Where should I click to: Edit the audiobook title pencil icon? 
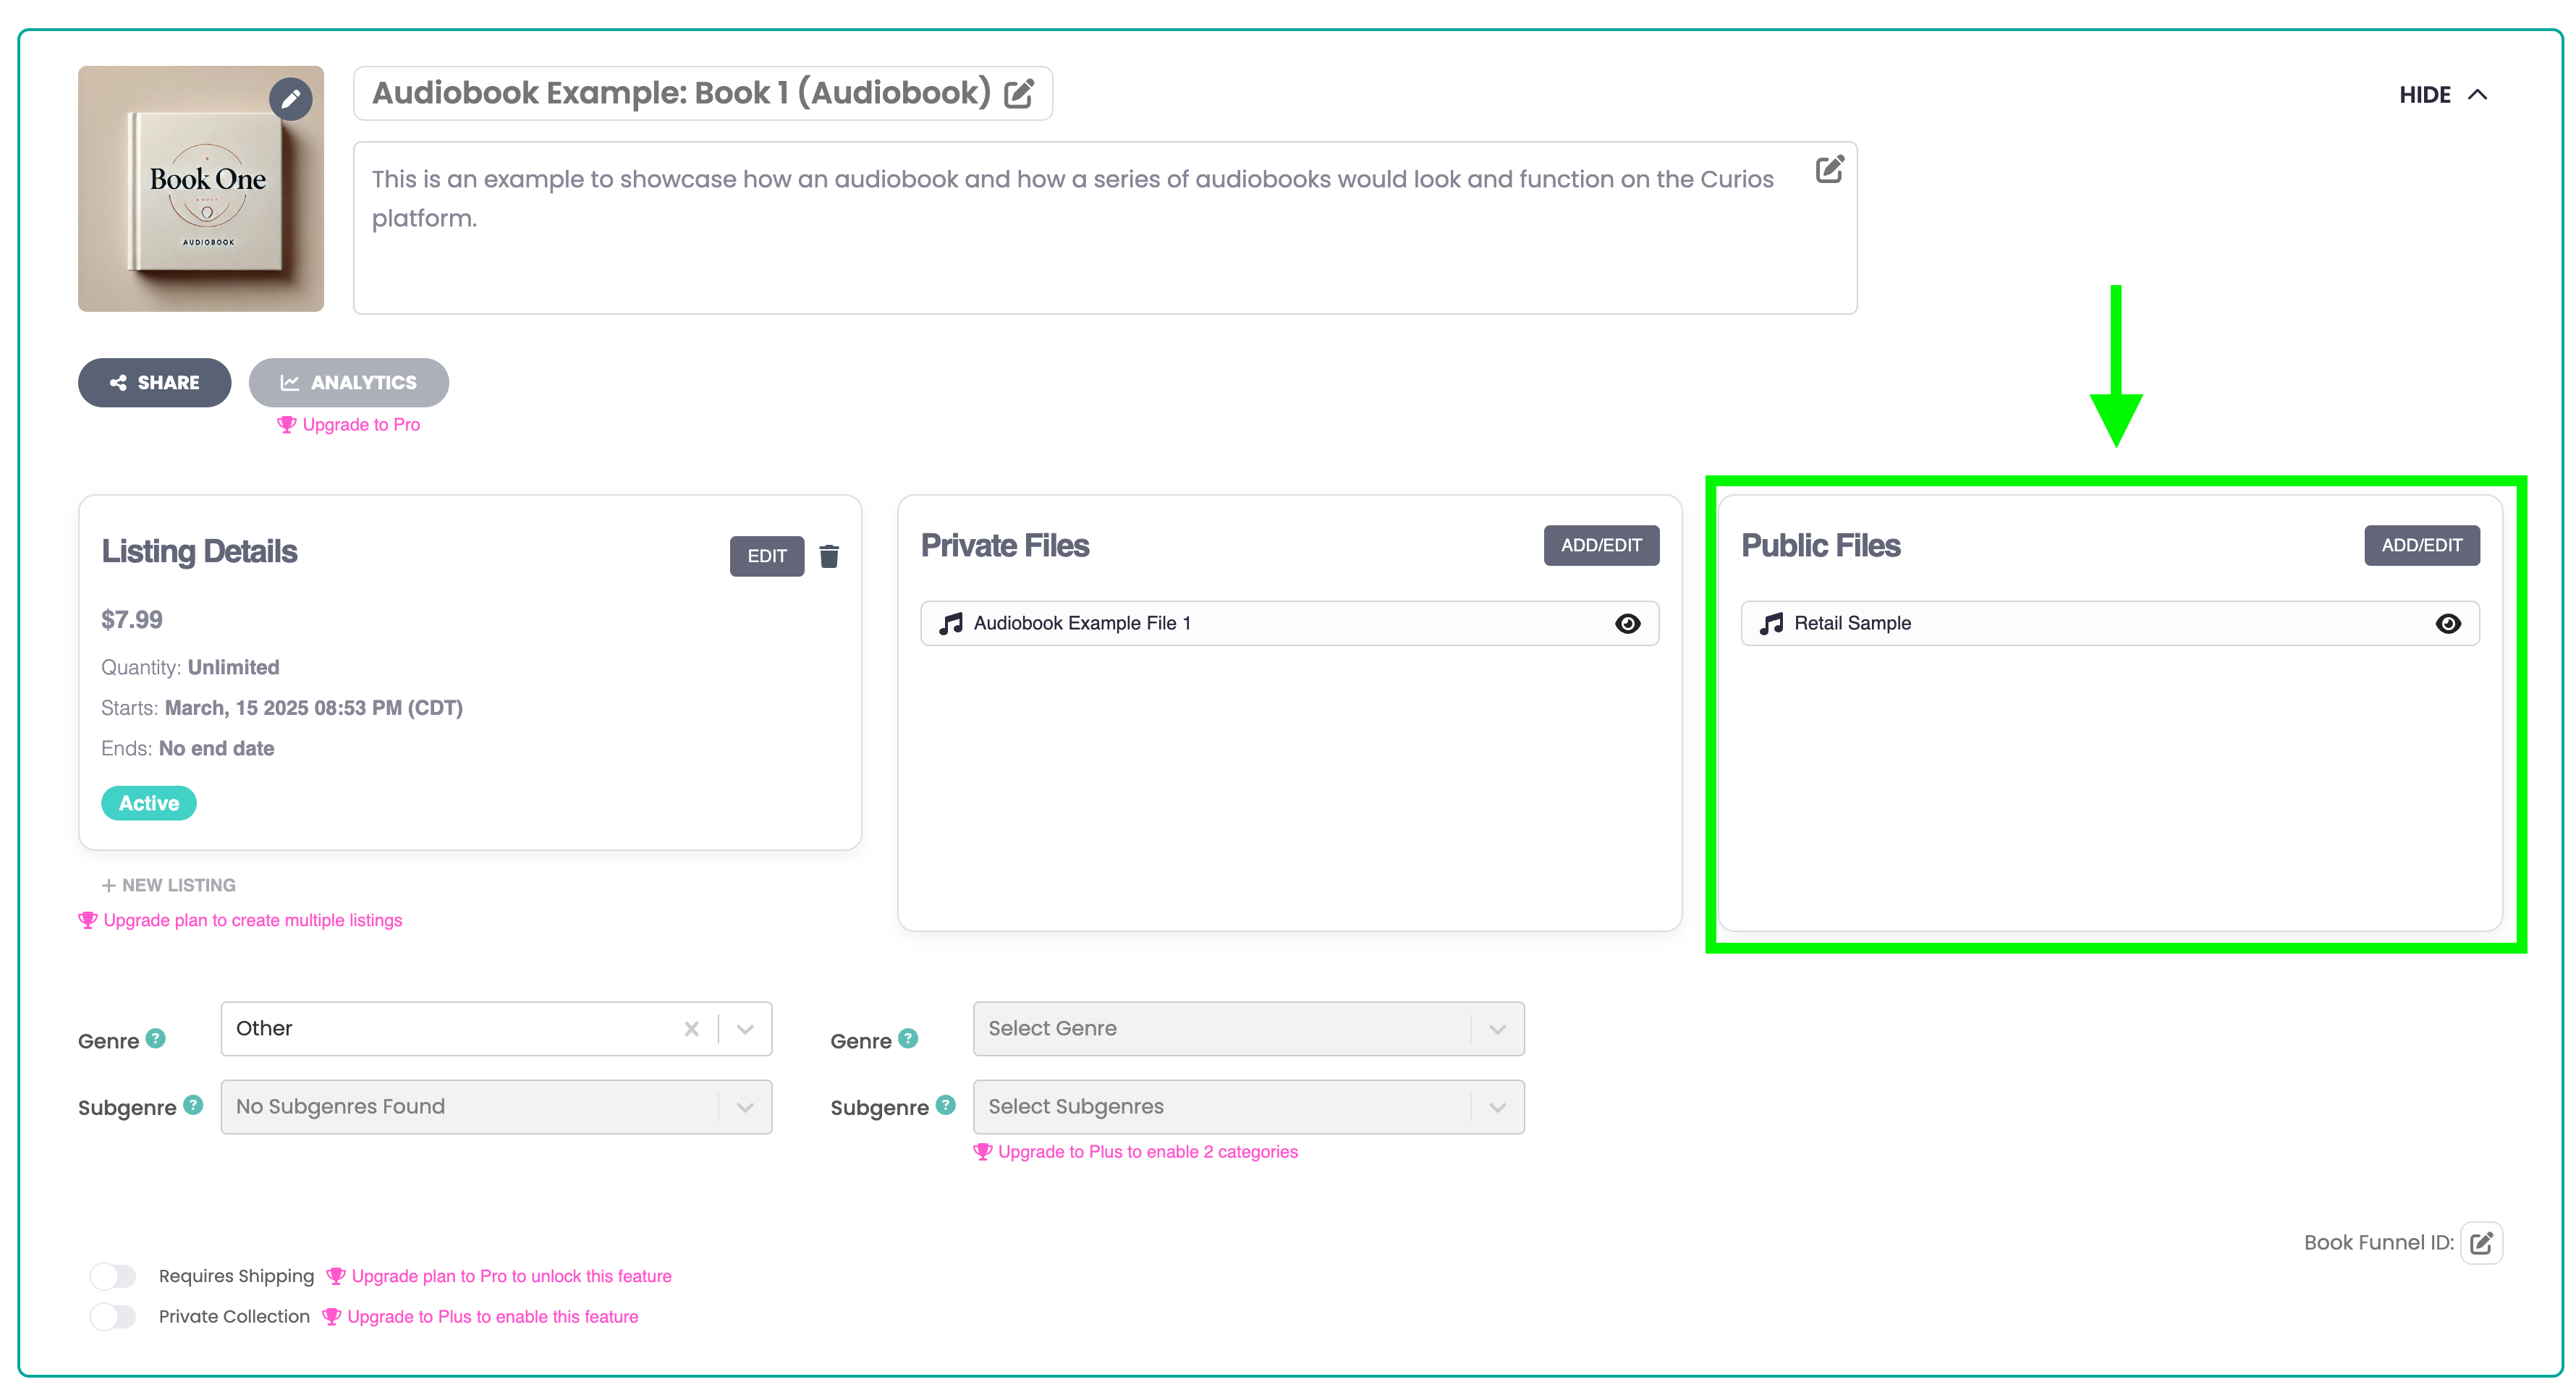pyautogui.click(x=1019, y=94)
